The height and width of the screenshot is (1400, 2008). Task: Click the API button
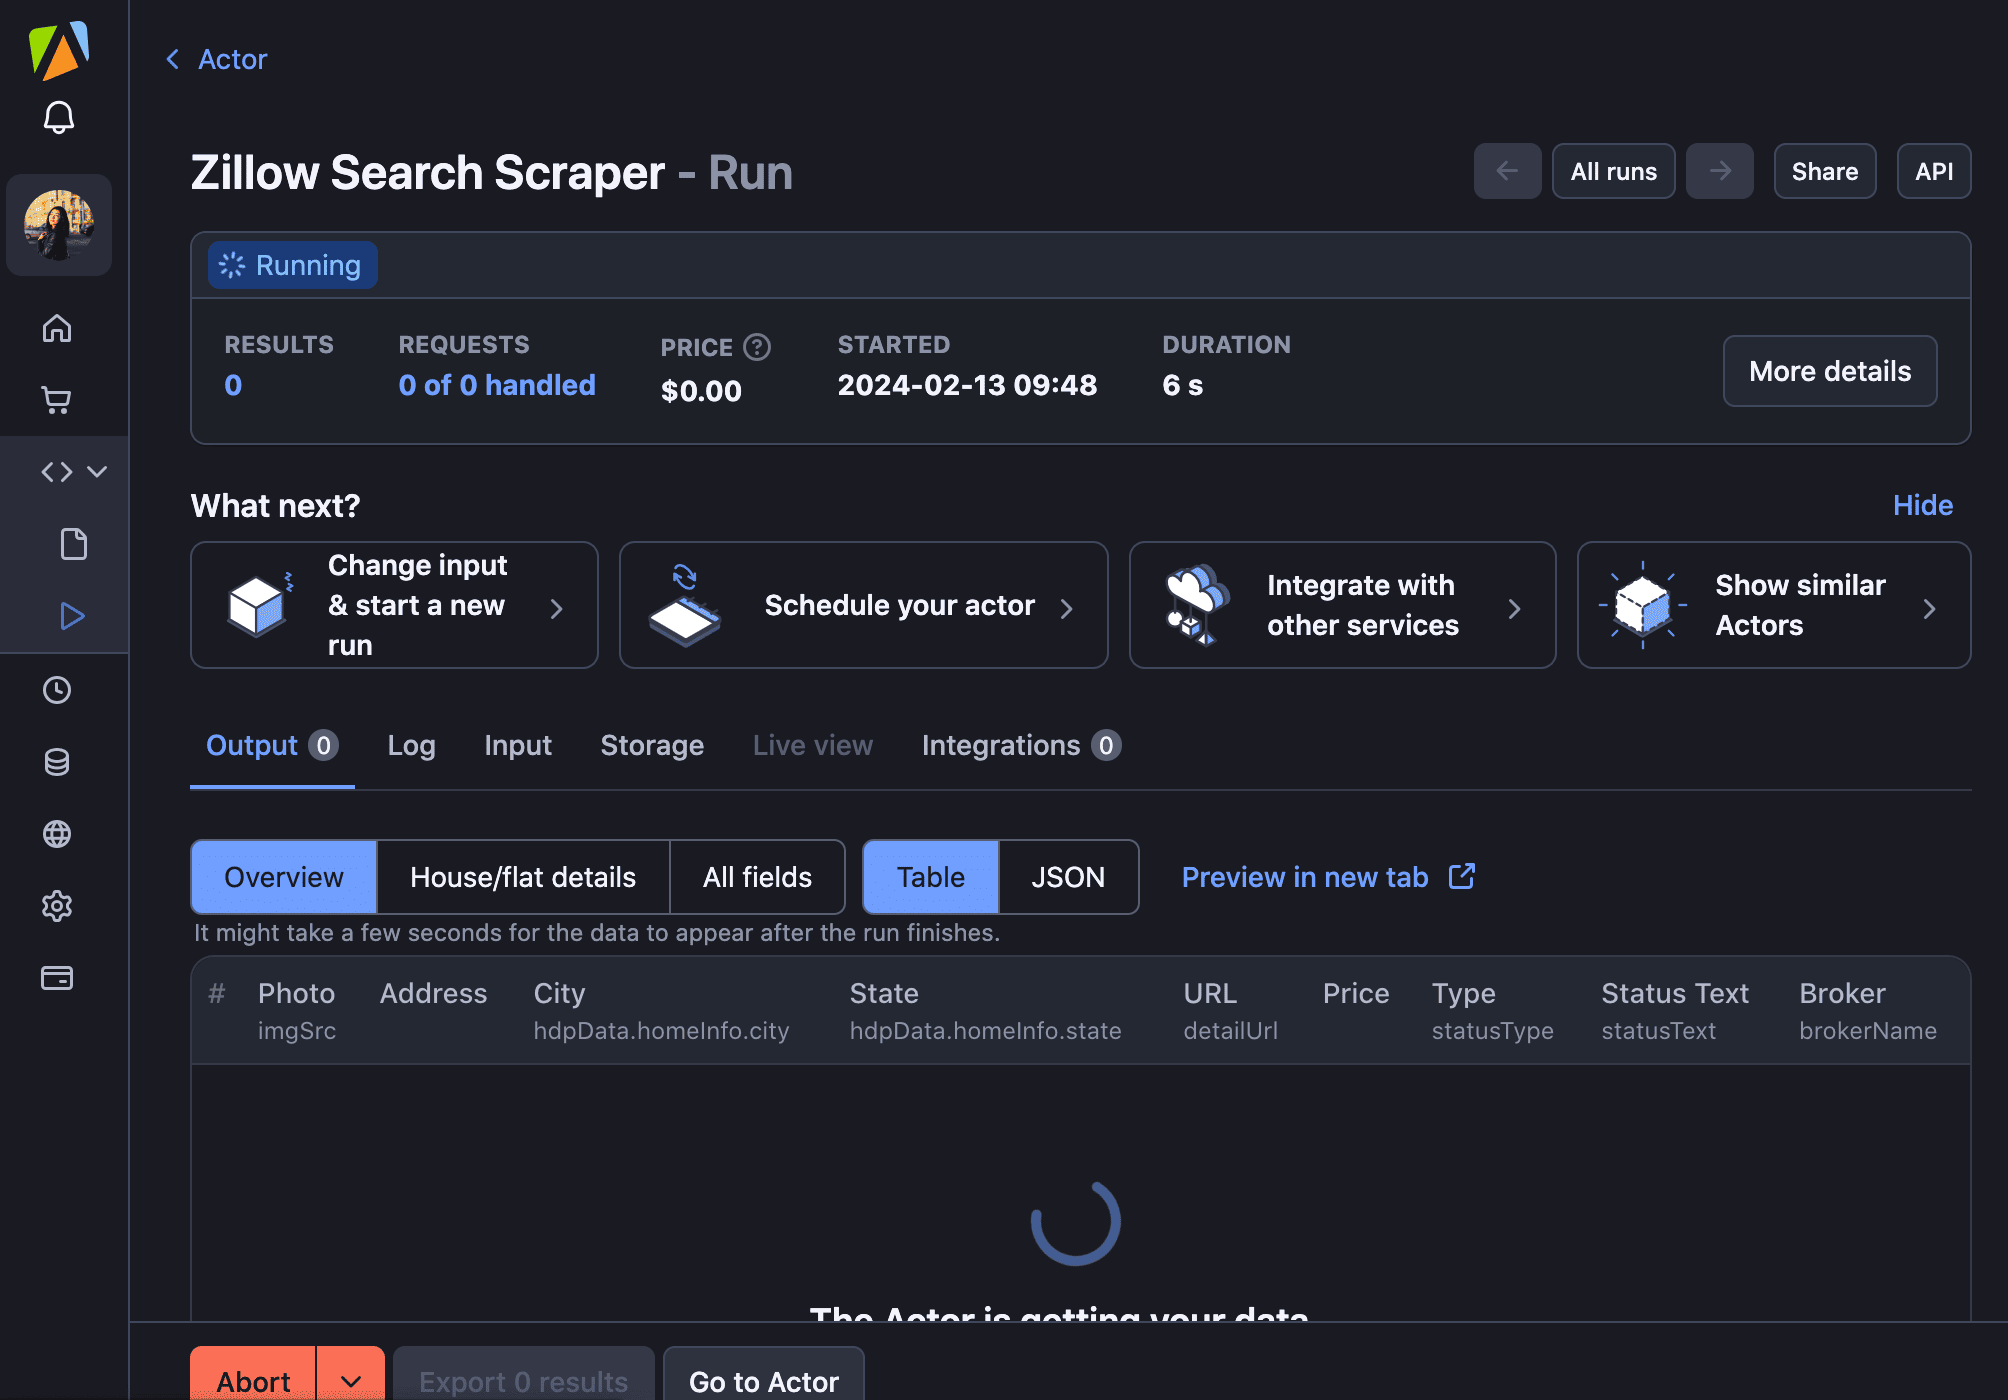[x=1933, y=169]
